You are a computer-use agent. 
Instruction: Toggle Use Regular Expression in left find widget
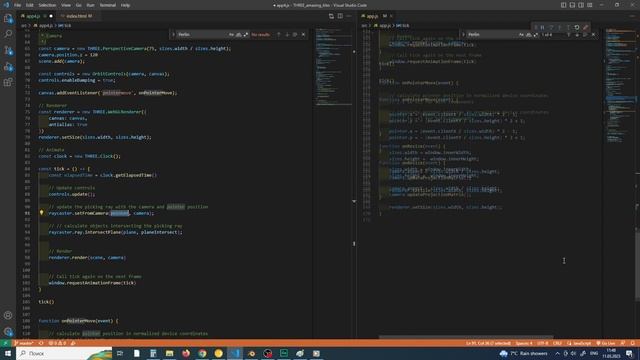tap(245, 35)
